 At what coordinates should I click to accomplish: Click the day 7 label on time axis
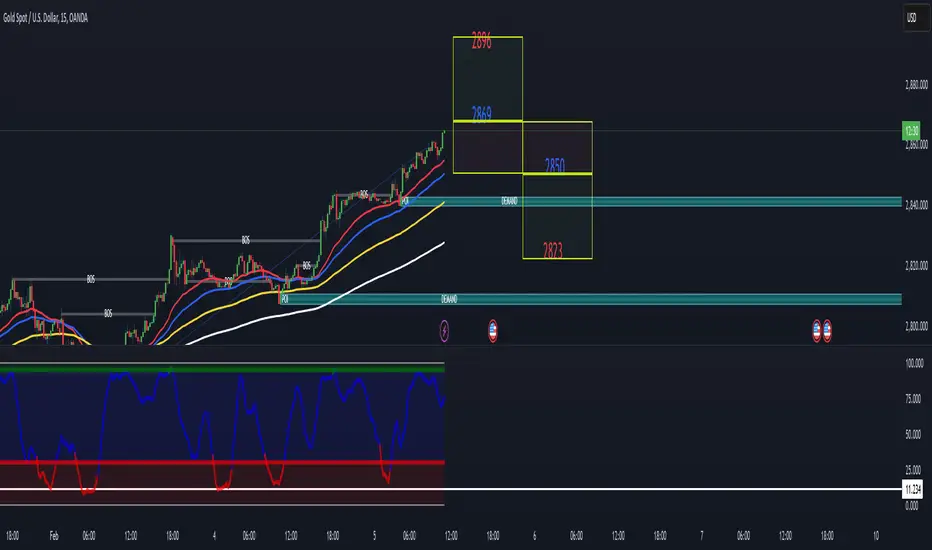pos(701,536)
